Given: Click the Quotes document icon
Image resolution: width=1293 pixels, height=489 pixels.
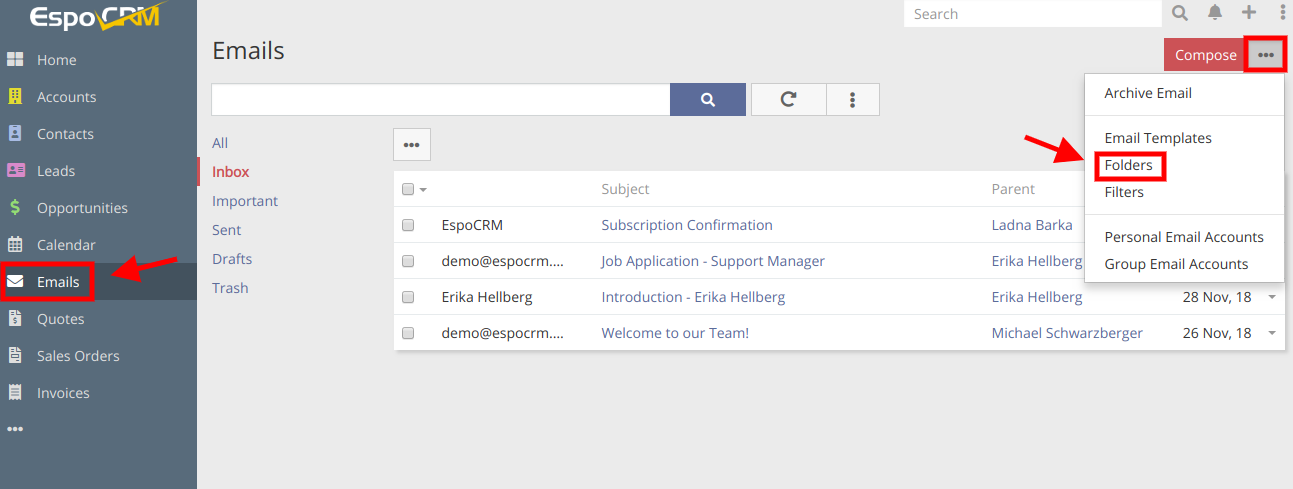Looking at the screenshot, I should (15, 319).
